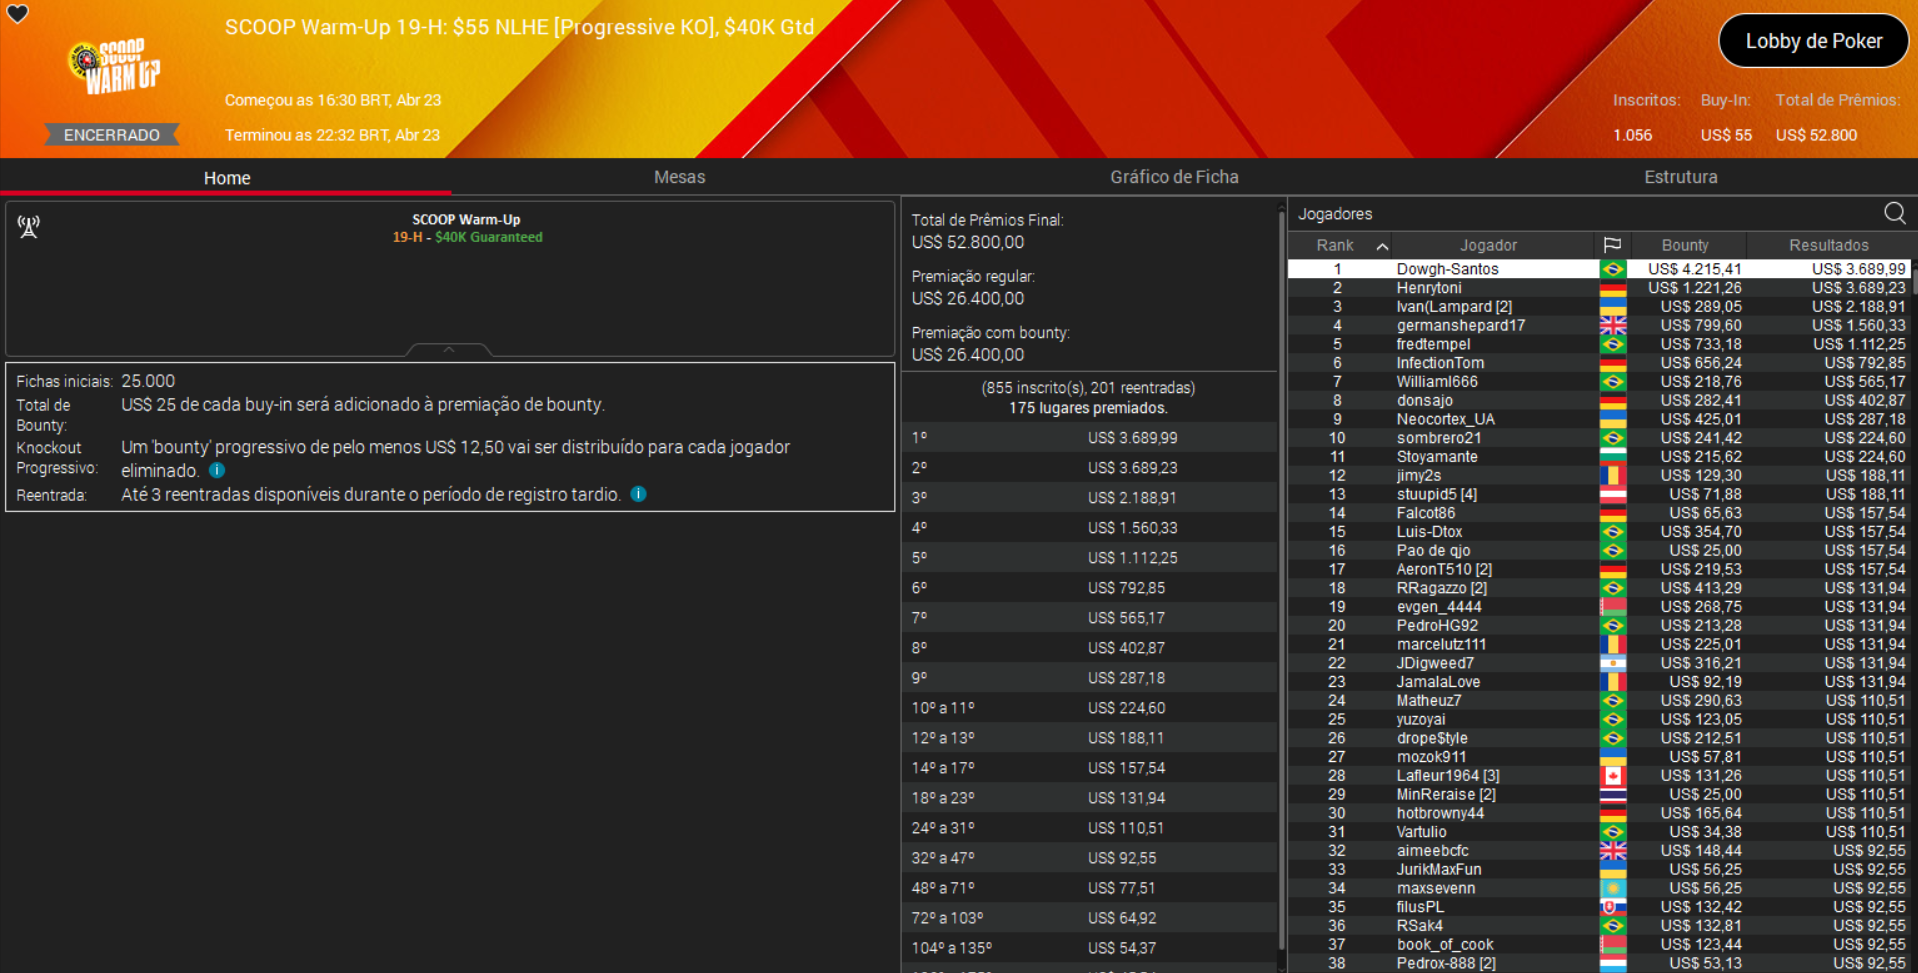The height and width of the screenshot is (973, 1918).
Task: Click the info icon next to Reentrada text
Action: tap(638, 494)
